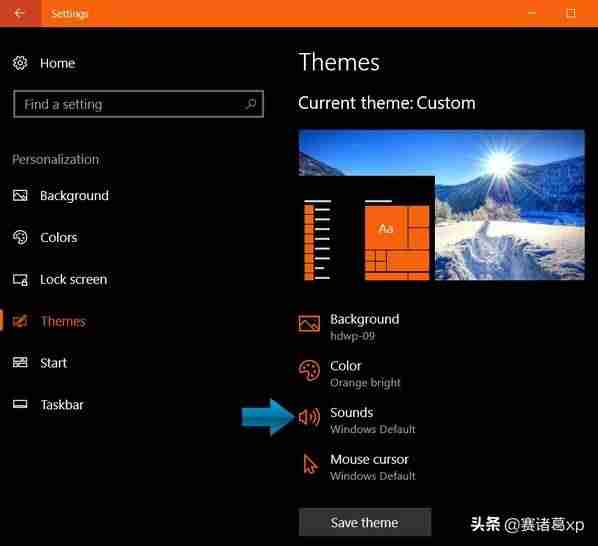Open Sounds Windows Default setting

click(372, 420)
